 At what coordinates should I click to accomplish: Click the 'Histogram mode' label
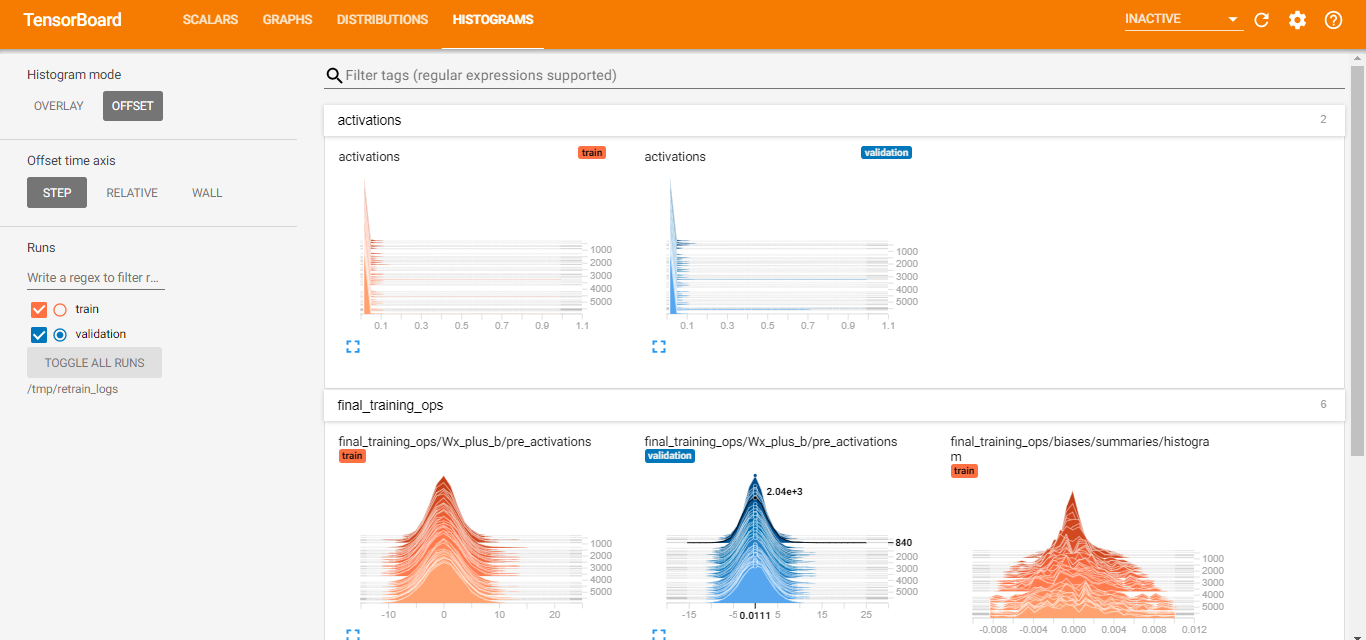[x=74, y=75]
